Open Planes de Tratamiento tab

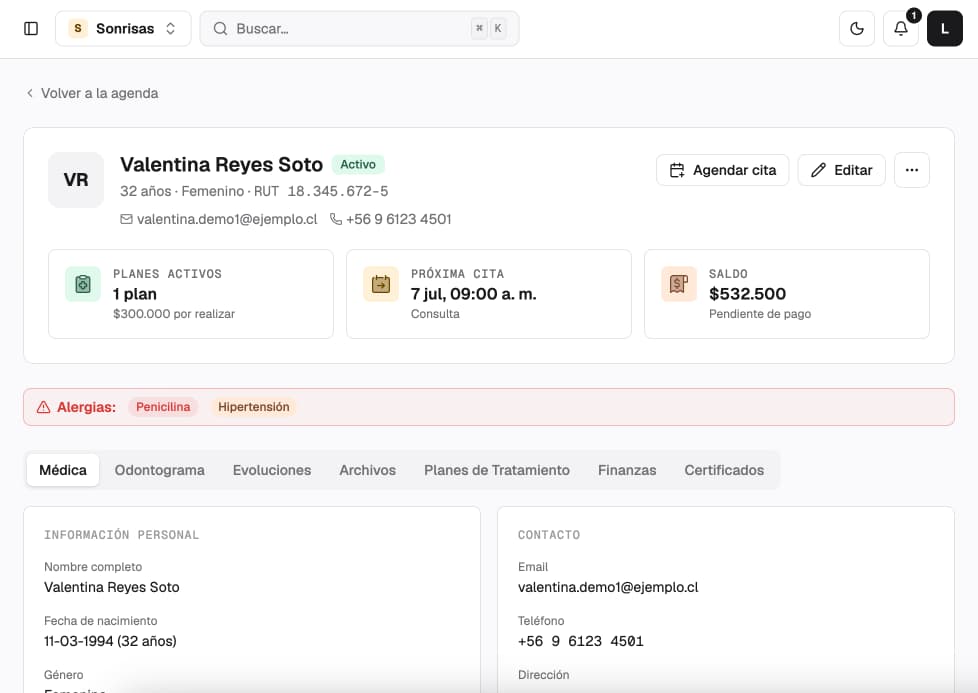497,470
